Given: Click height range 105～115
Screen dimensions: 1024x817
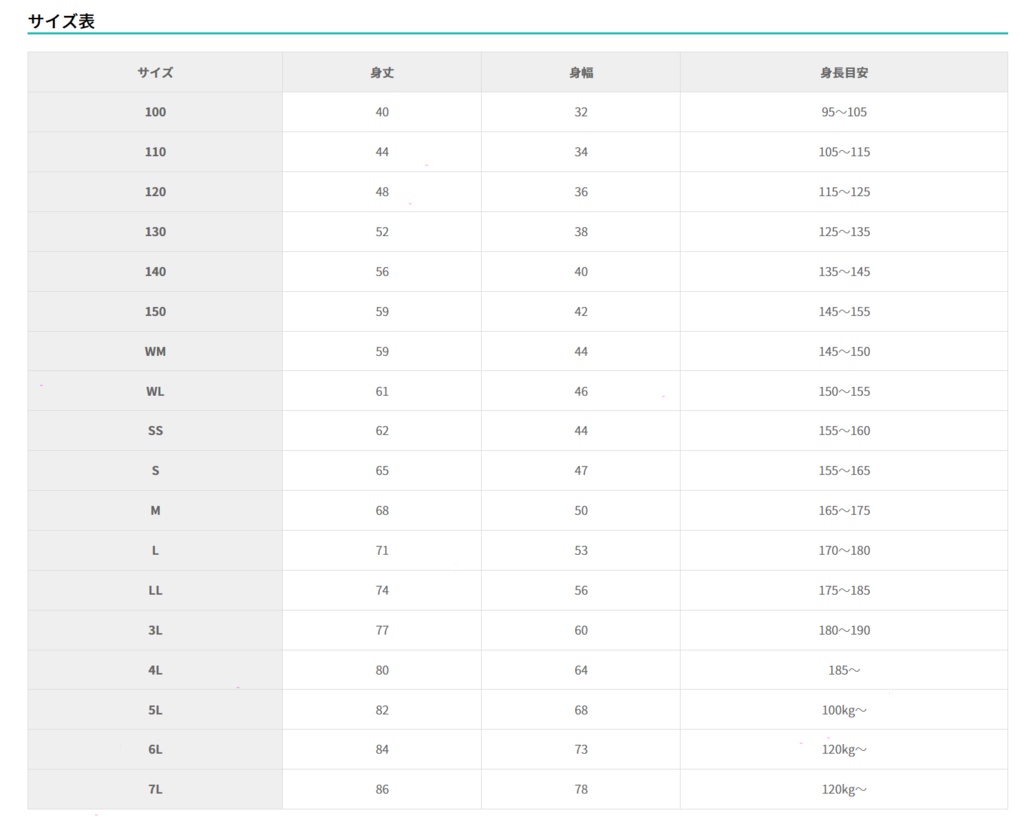Looking at the screenshot, I should (844, 152).
